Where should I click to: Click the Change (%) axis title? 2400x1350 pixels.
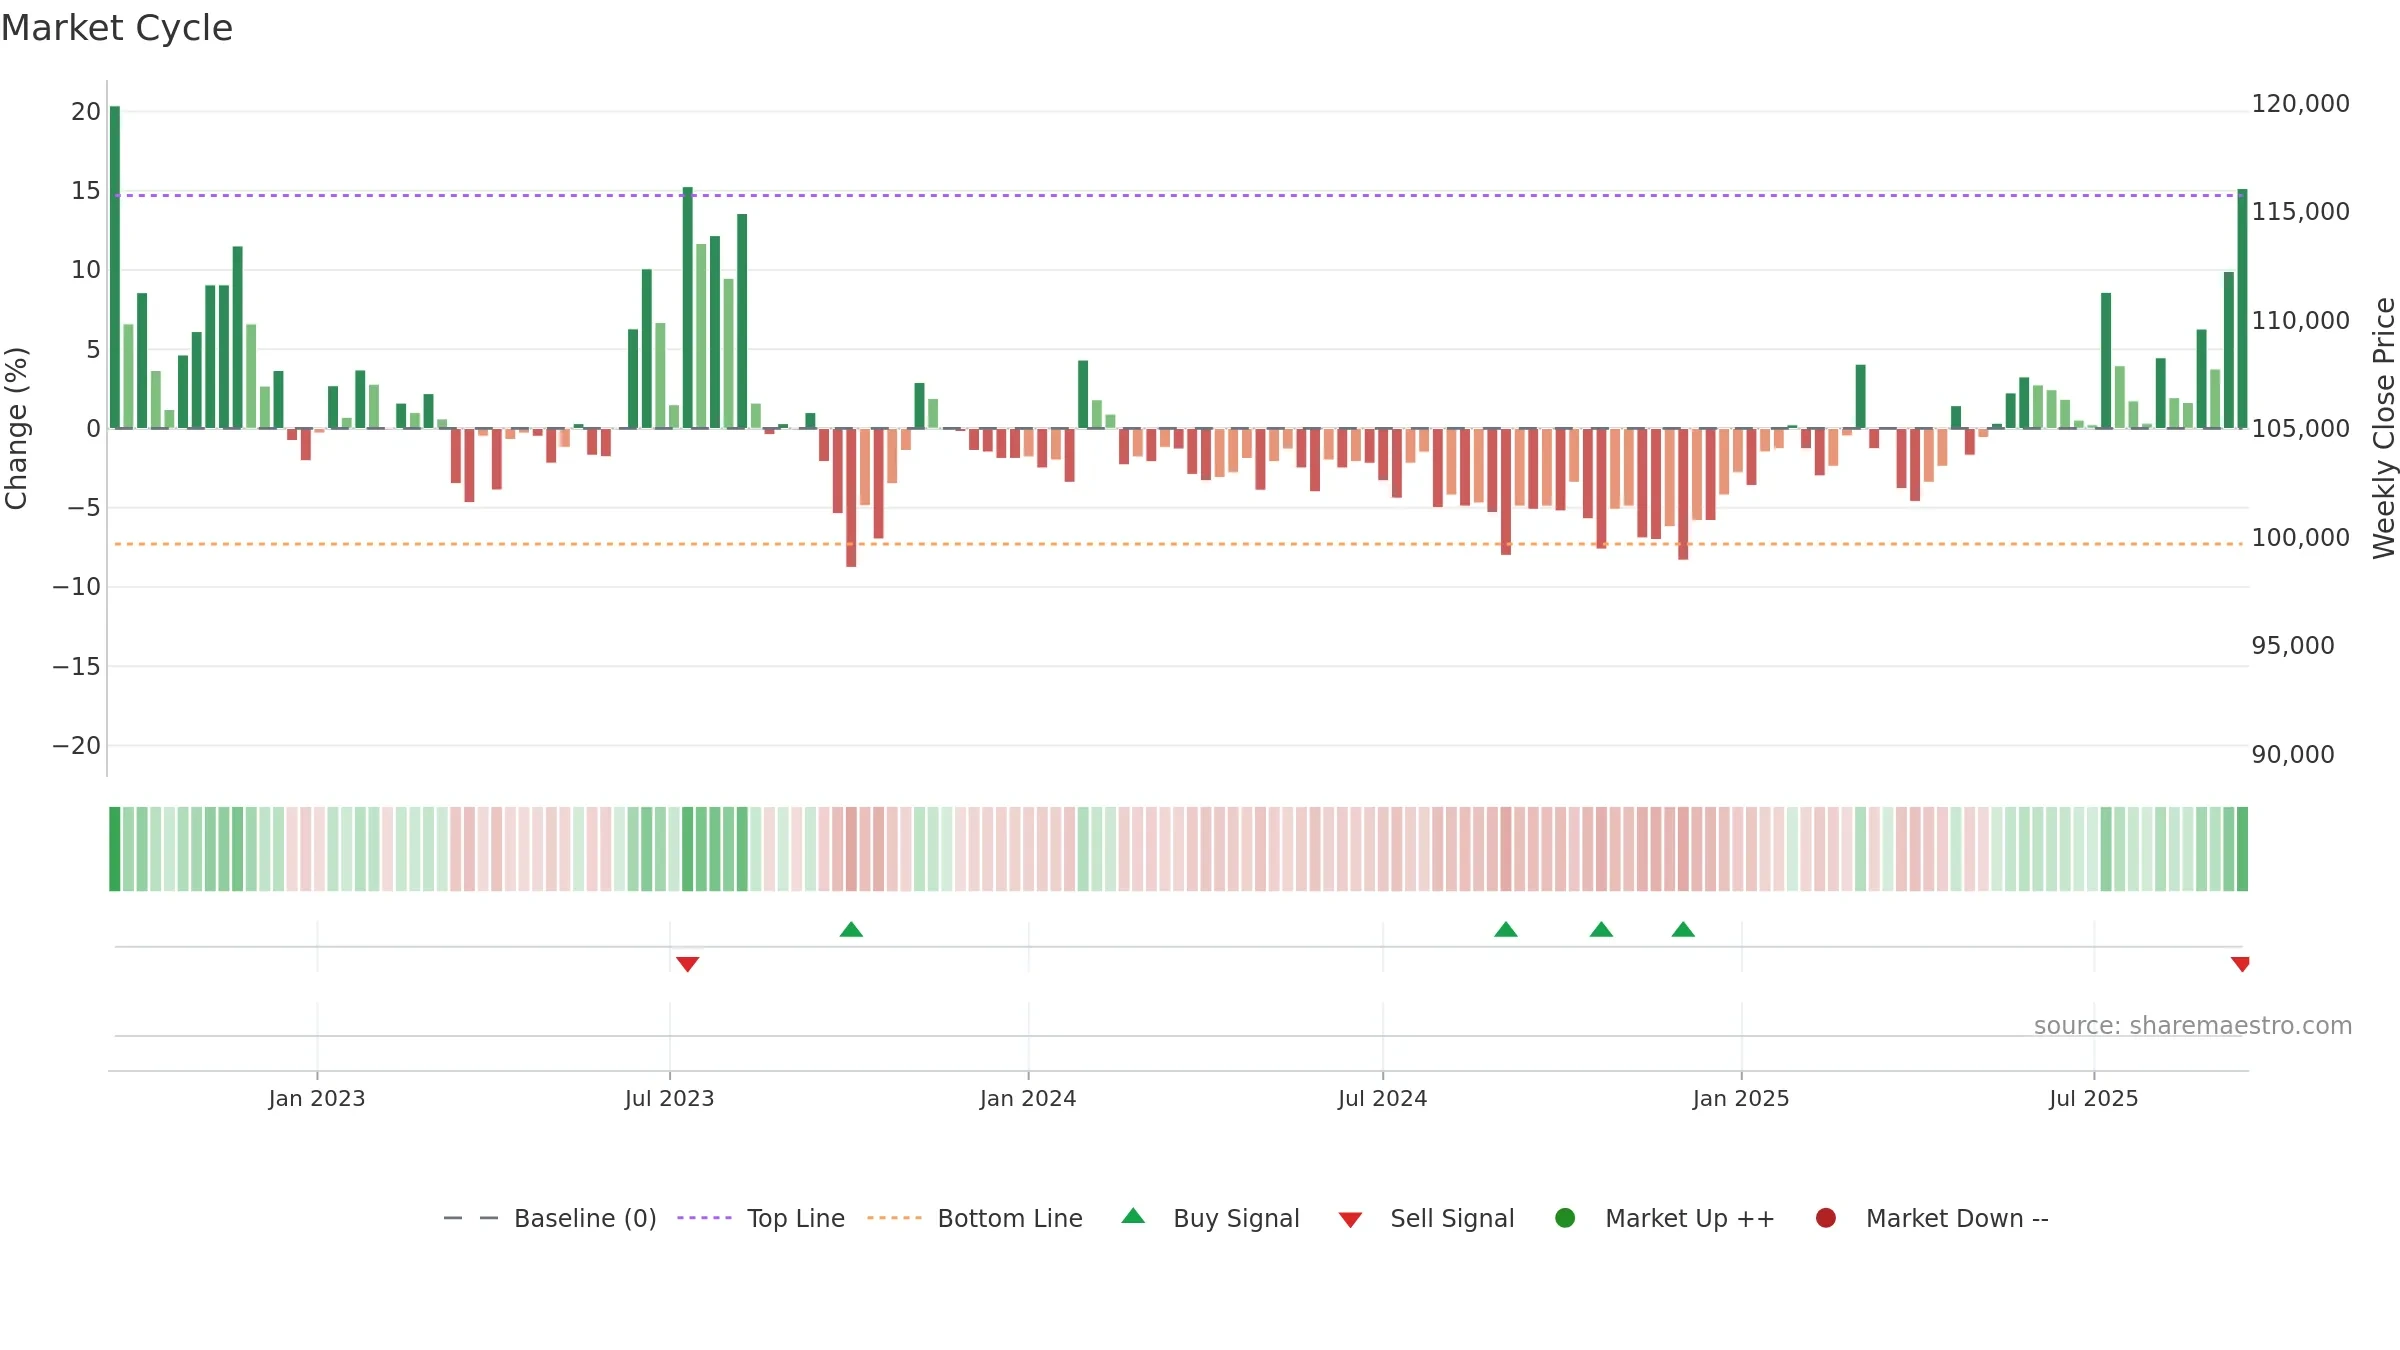point(16,428)
